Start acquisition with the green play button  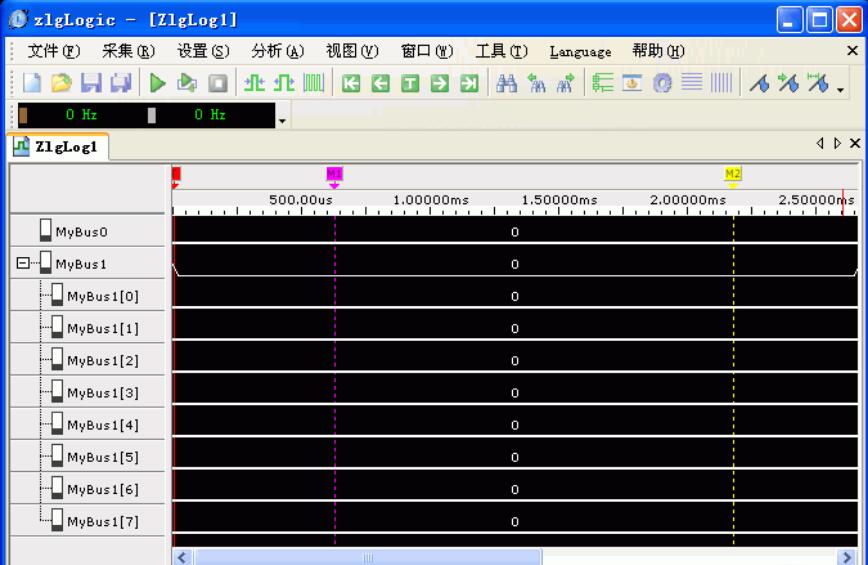158,83
